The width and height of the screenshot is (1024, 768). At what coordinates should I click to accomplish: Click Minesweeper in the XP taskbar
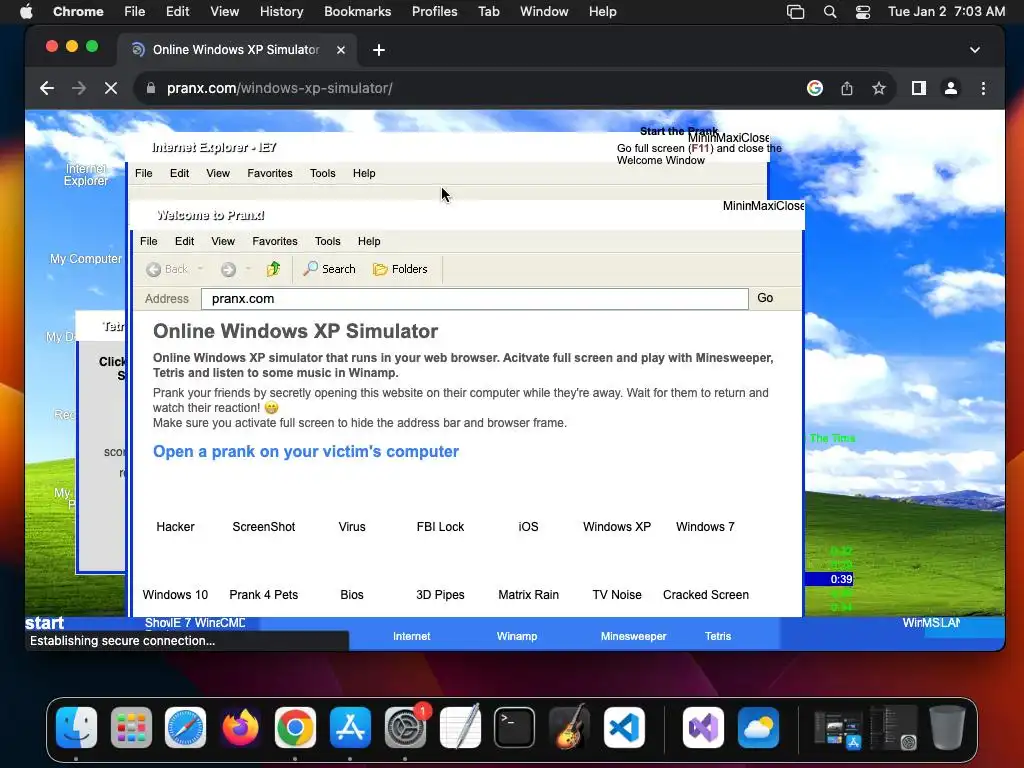[x=633, y=636]
